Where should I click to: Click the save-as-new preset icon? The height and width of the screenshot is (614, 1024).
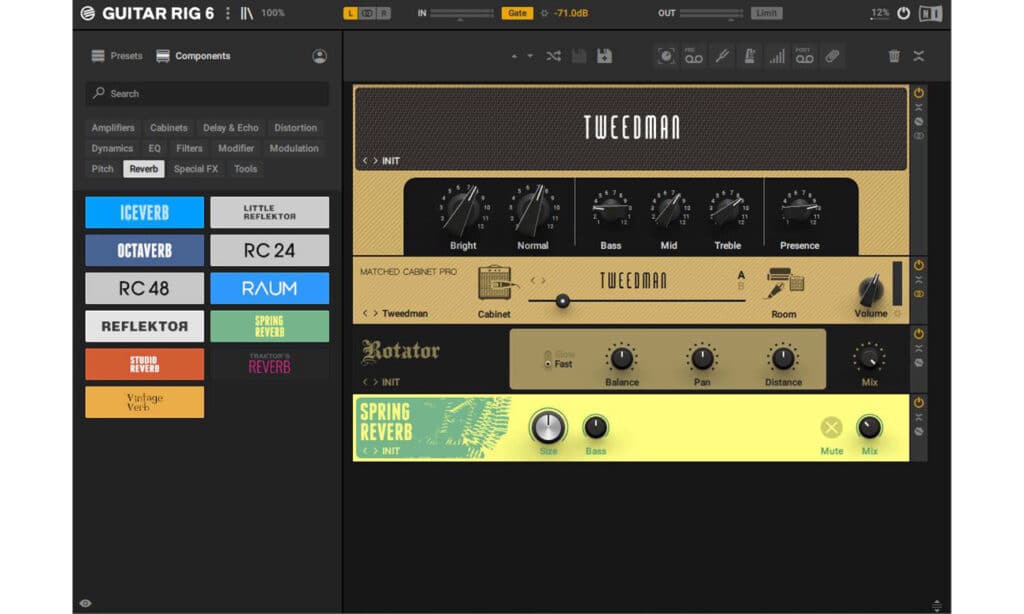click(x=605, y=56)
